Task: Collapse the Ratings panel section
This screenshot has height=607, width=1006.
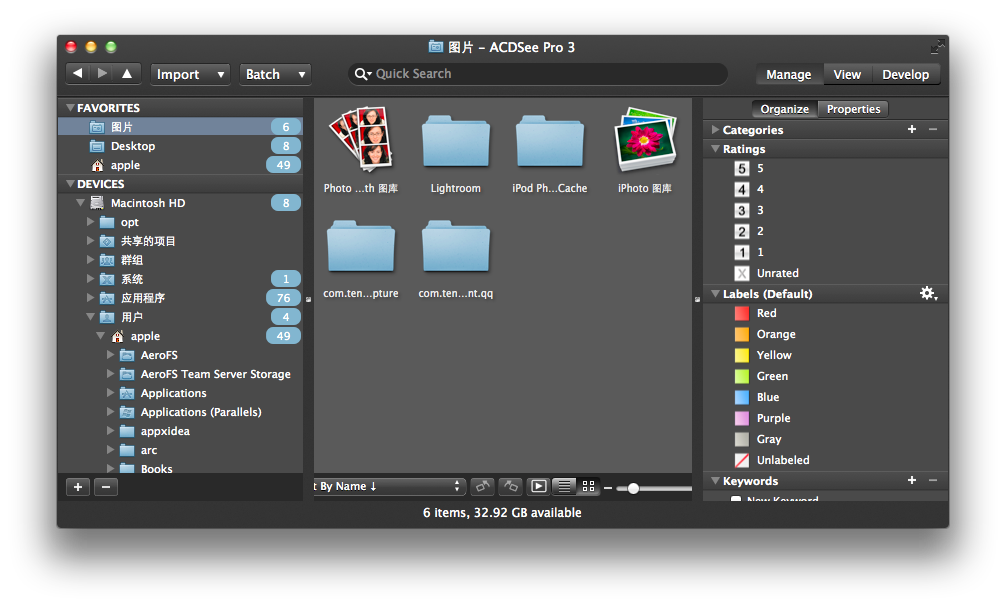Action: click(x=715, y=149)
